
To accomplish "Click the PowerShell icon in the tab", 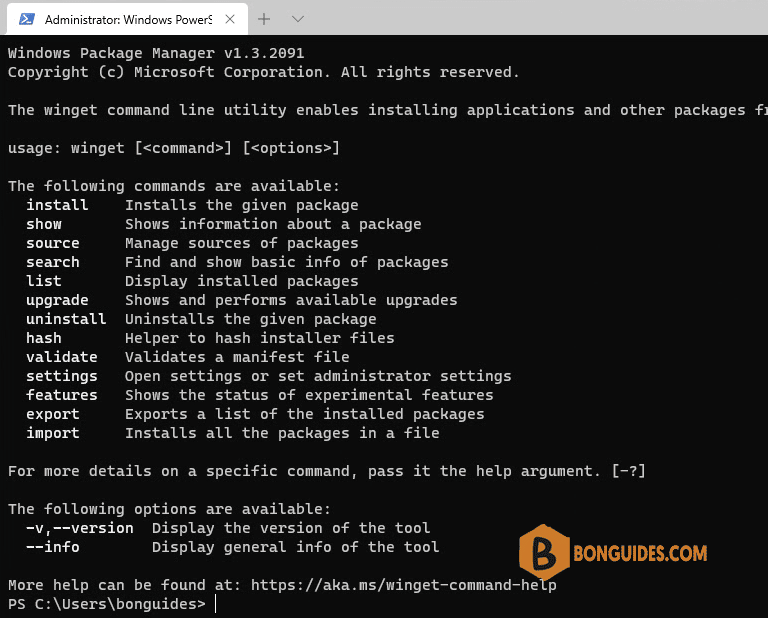I will [26, 19].
